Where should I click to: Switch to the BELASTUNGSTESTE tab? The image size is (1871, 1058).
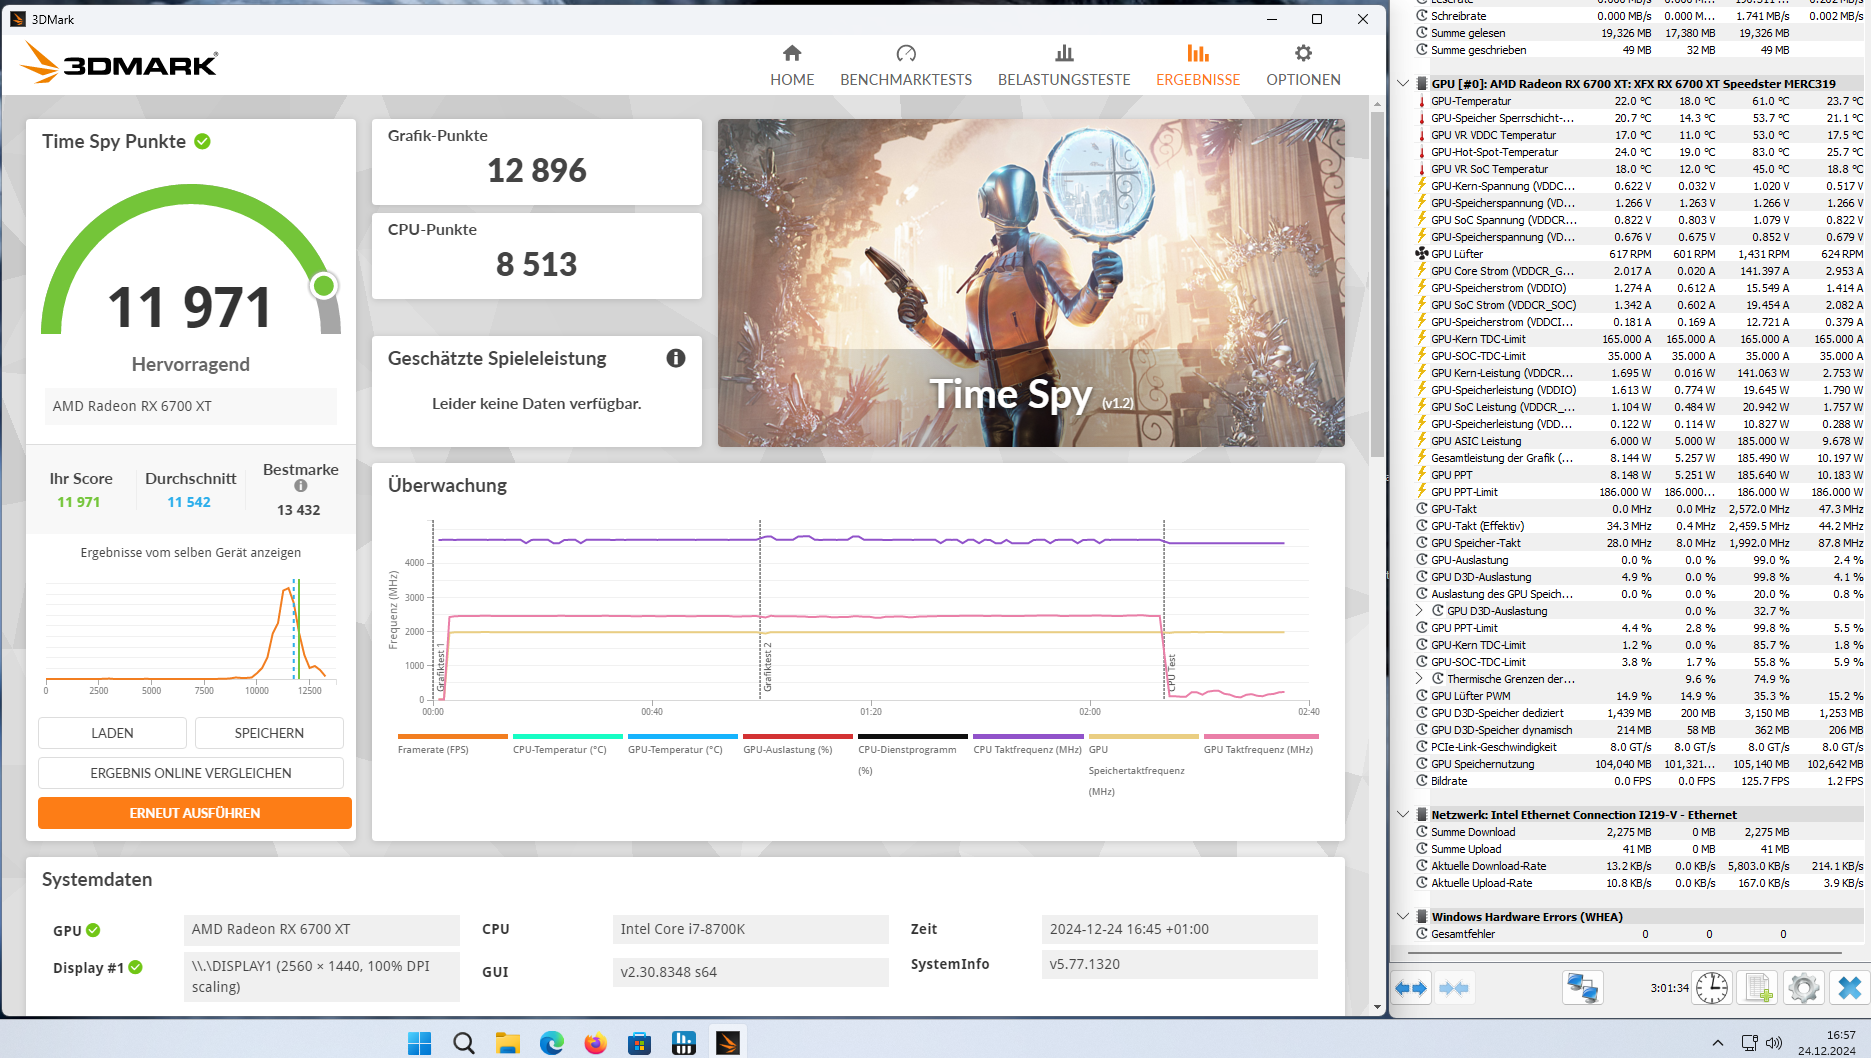coord(1064,66)
